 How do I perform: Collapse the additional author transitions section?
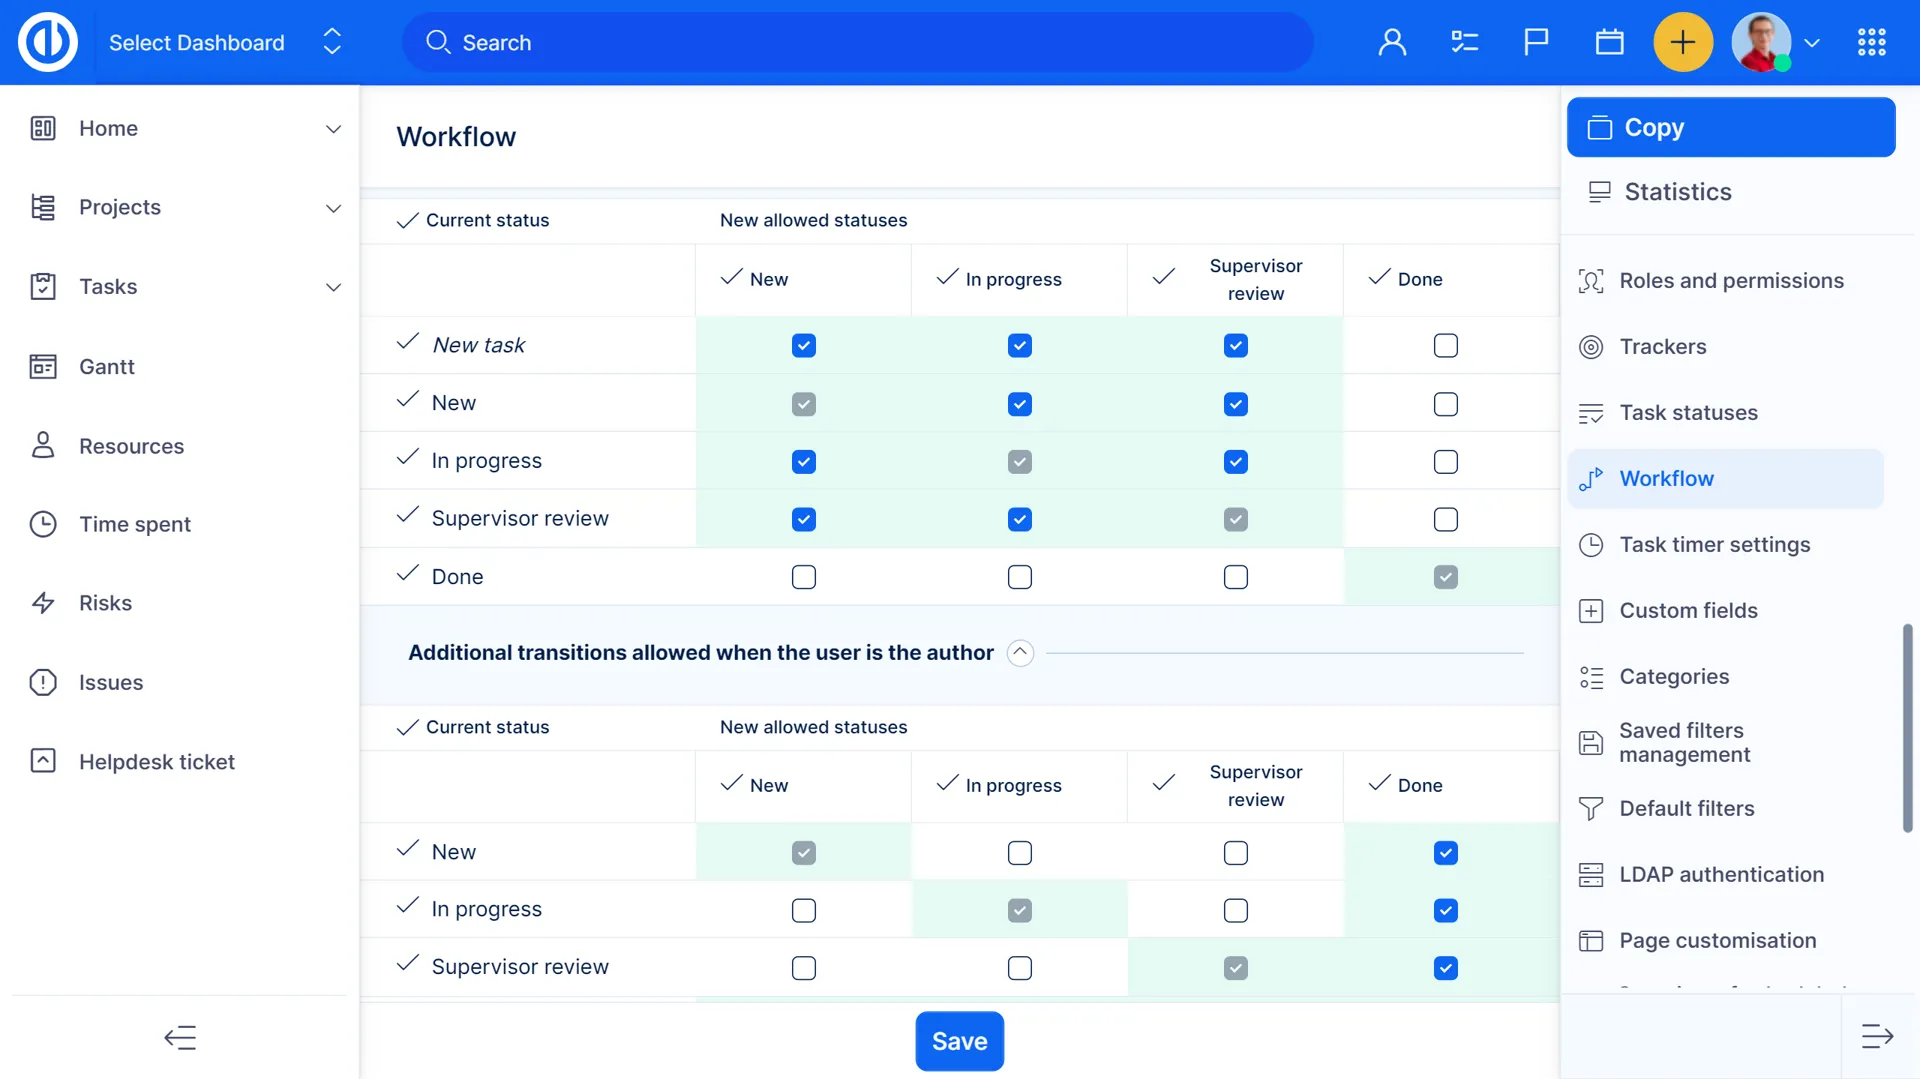(1019, 653)
